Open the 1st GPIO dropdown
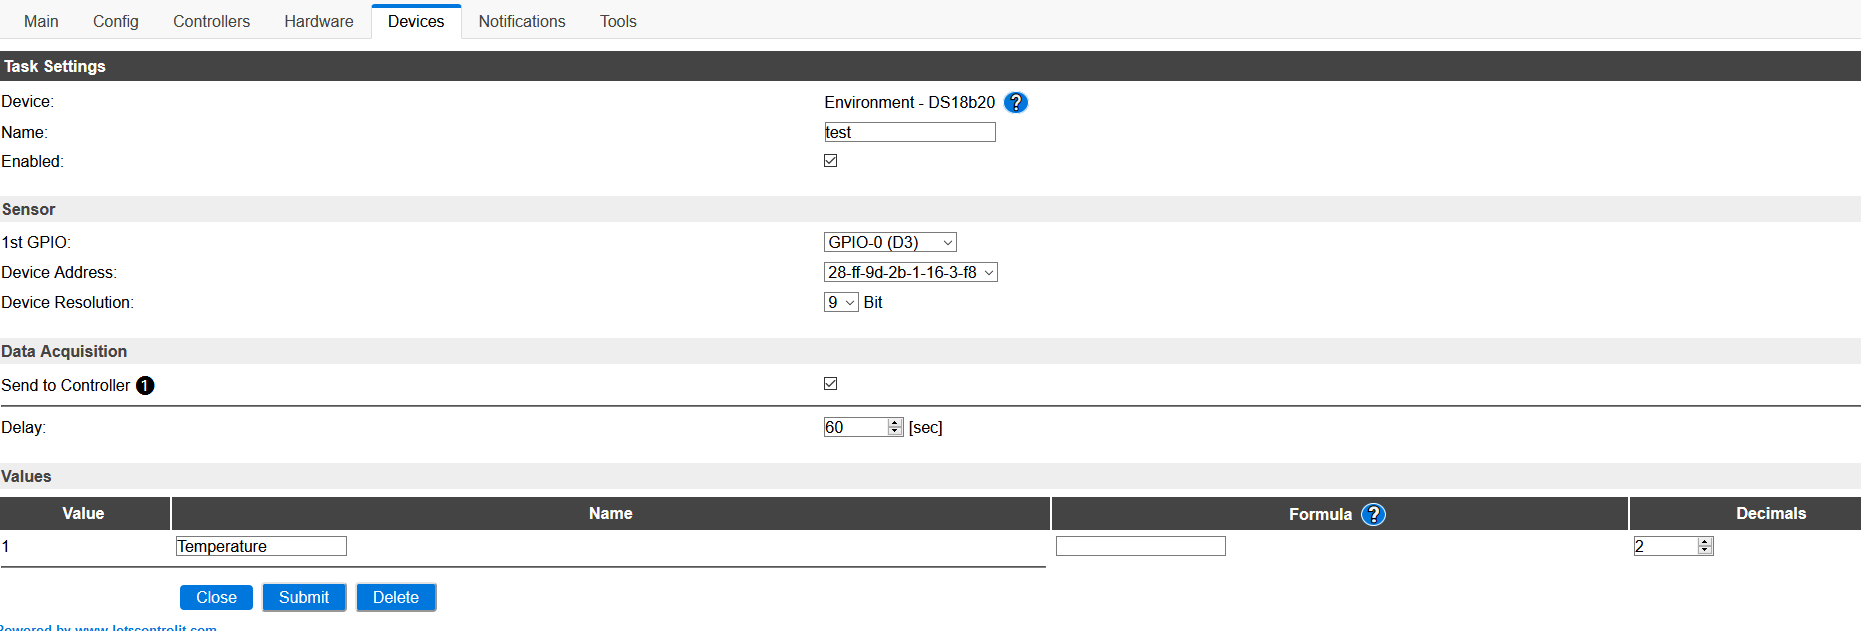 [890, 242]
